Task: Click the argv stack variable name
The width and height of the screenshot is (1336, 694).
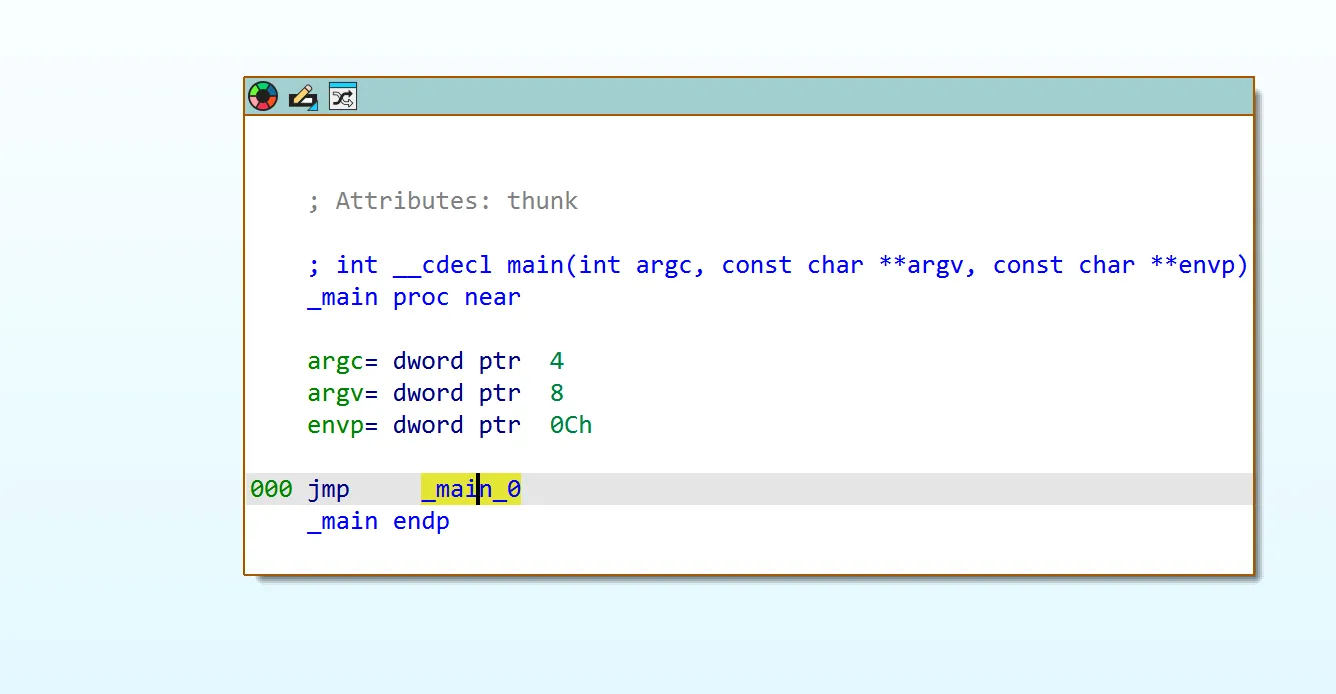Action: (x=335, y=393)
